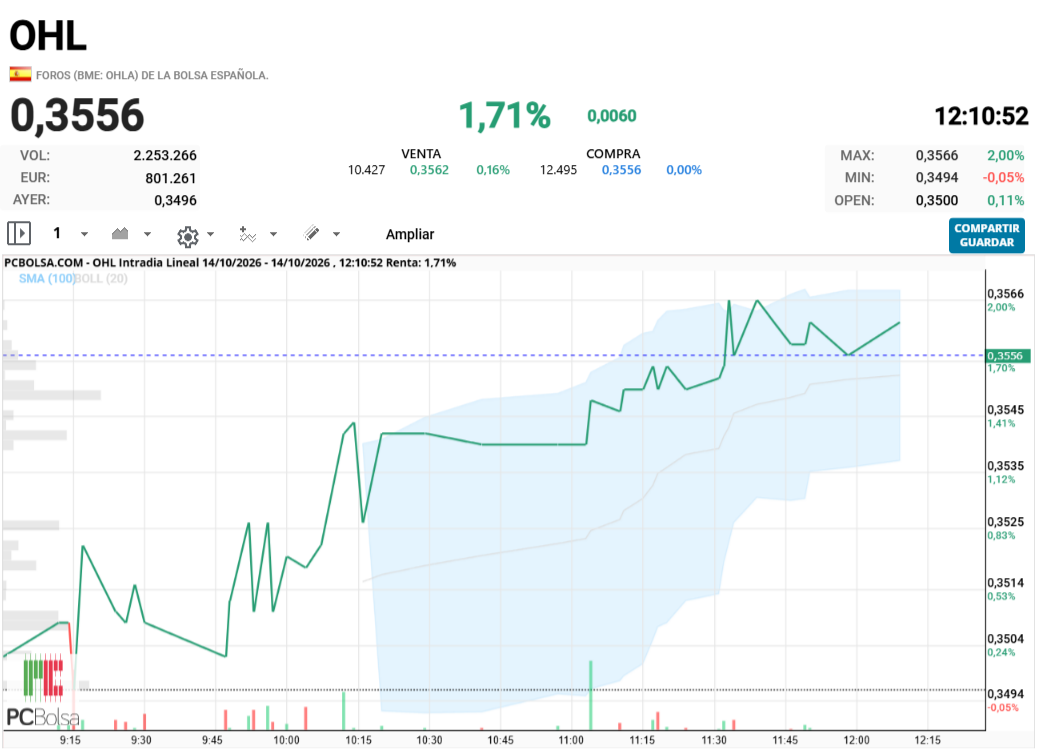The height and width of the screenshot is (749, 1037).
Task: Open the FOROS (BME: OHLA) forum link
Action: coord(152,75)
